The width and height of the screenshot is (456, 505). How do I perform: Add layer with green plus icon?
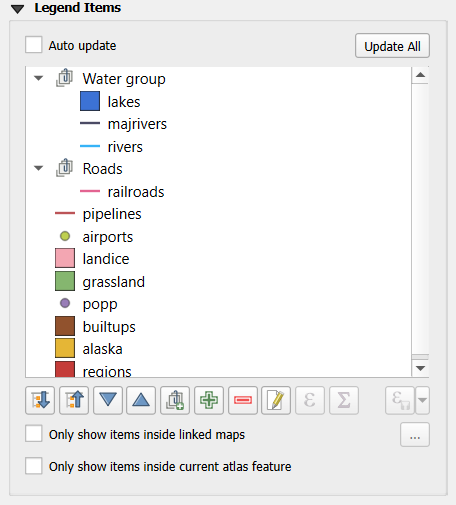[209, 400]
